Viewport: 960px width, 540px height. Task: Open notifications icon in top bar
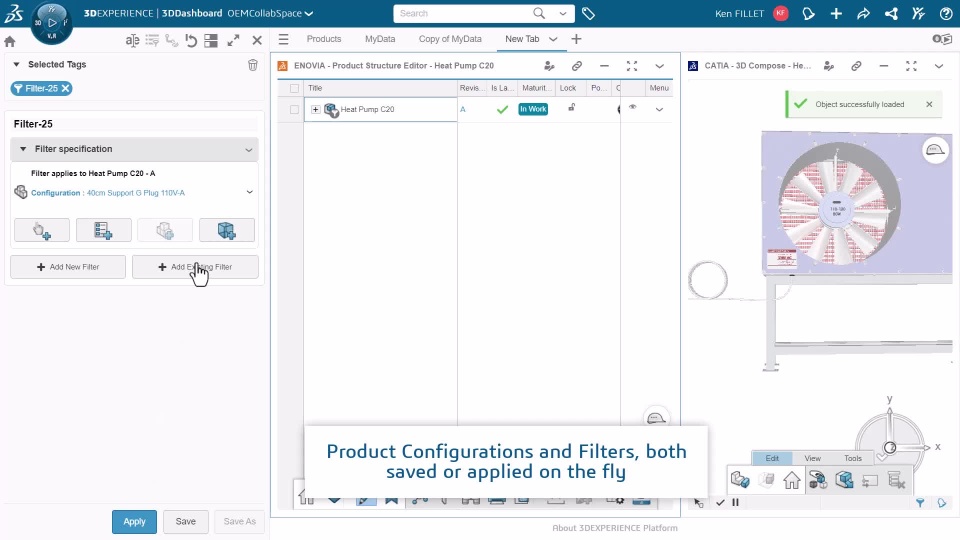[808, 13]
